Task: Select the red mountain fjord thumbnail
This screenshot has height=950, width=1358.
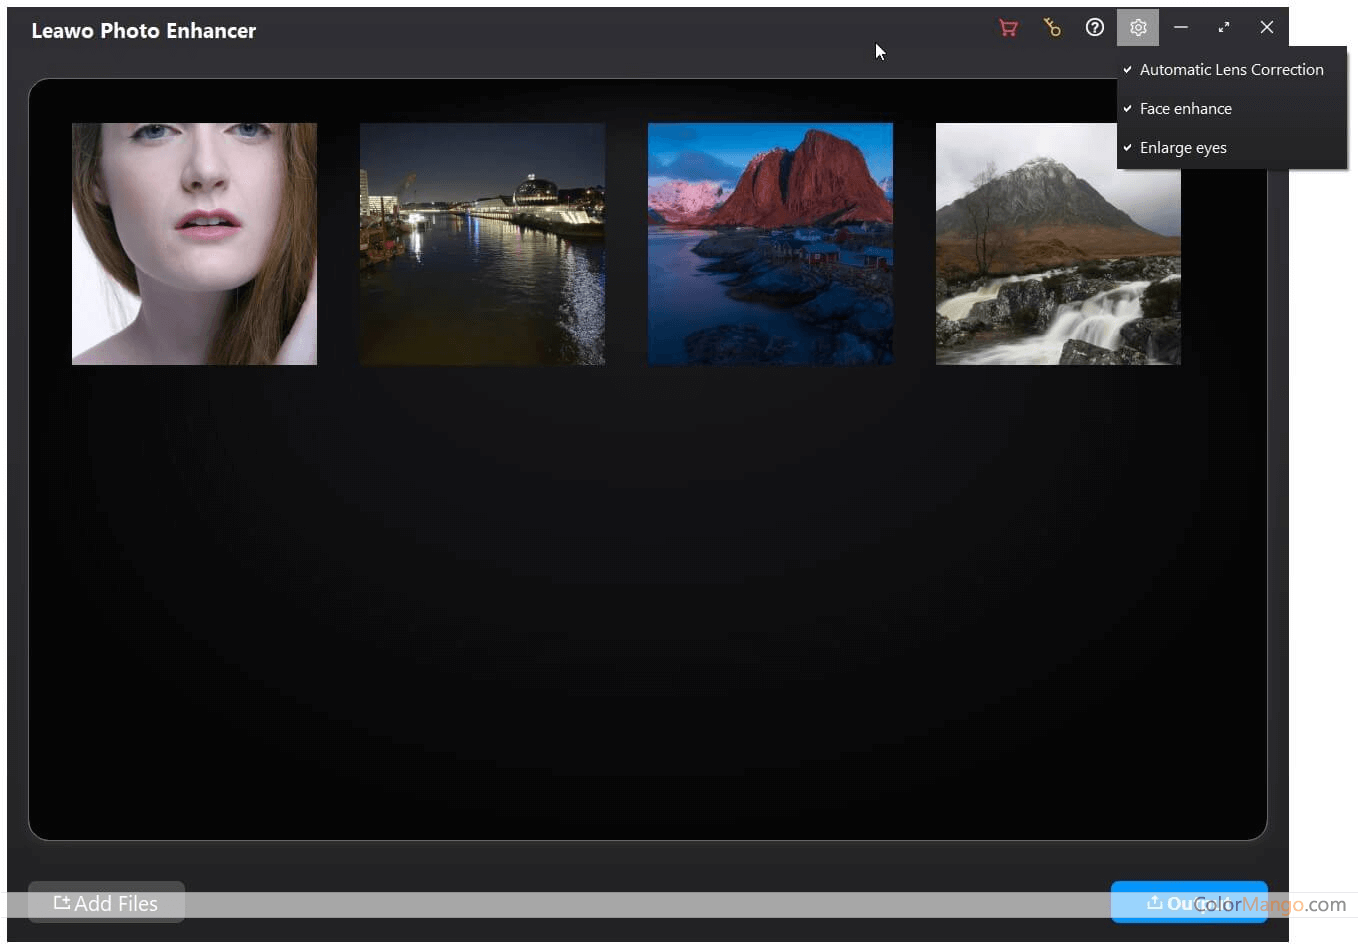Action: 770,244
